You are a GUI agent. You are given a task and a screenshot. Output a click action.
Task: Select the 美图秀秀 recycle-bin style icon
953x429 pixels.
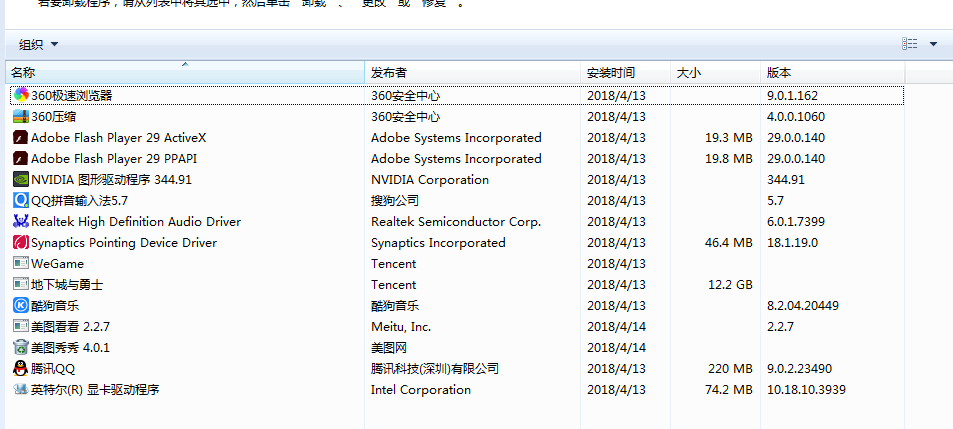21,348
